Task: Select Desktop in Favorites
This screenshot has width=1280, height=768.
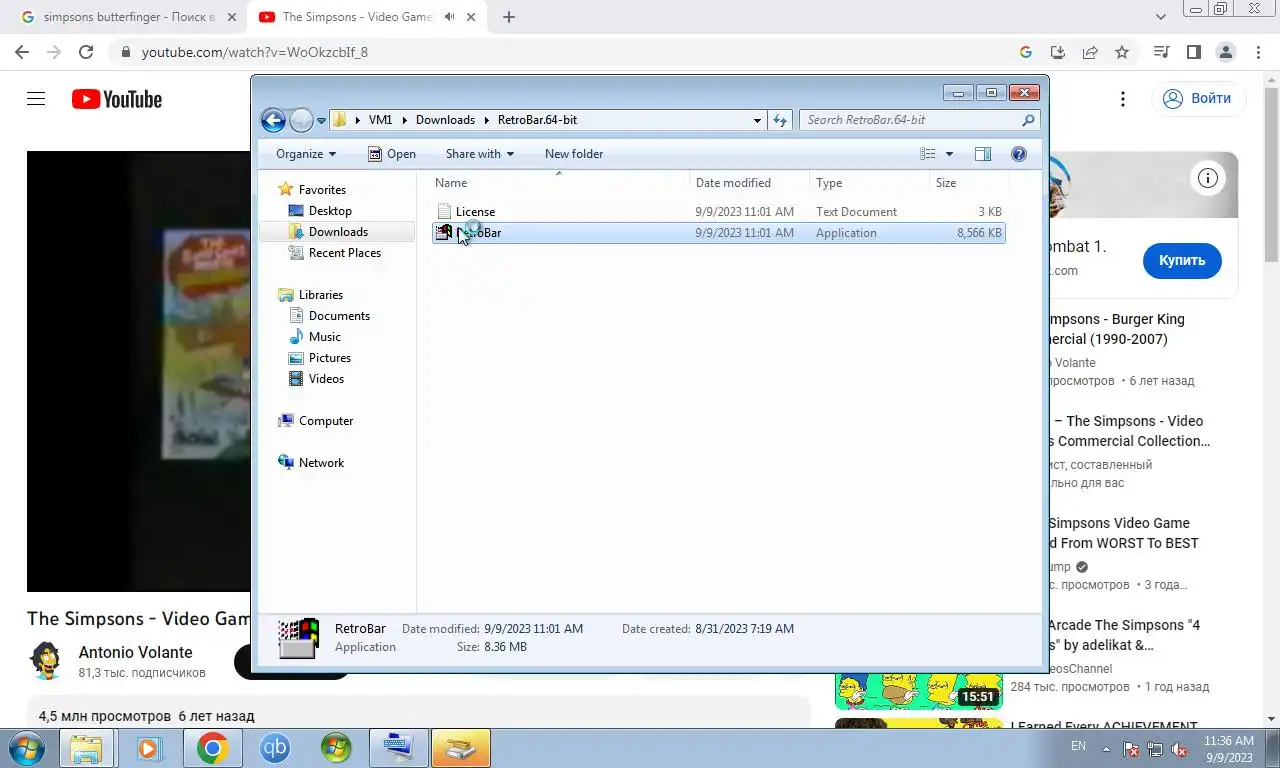Action: pos(330,211)
